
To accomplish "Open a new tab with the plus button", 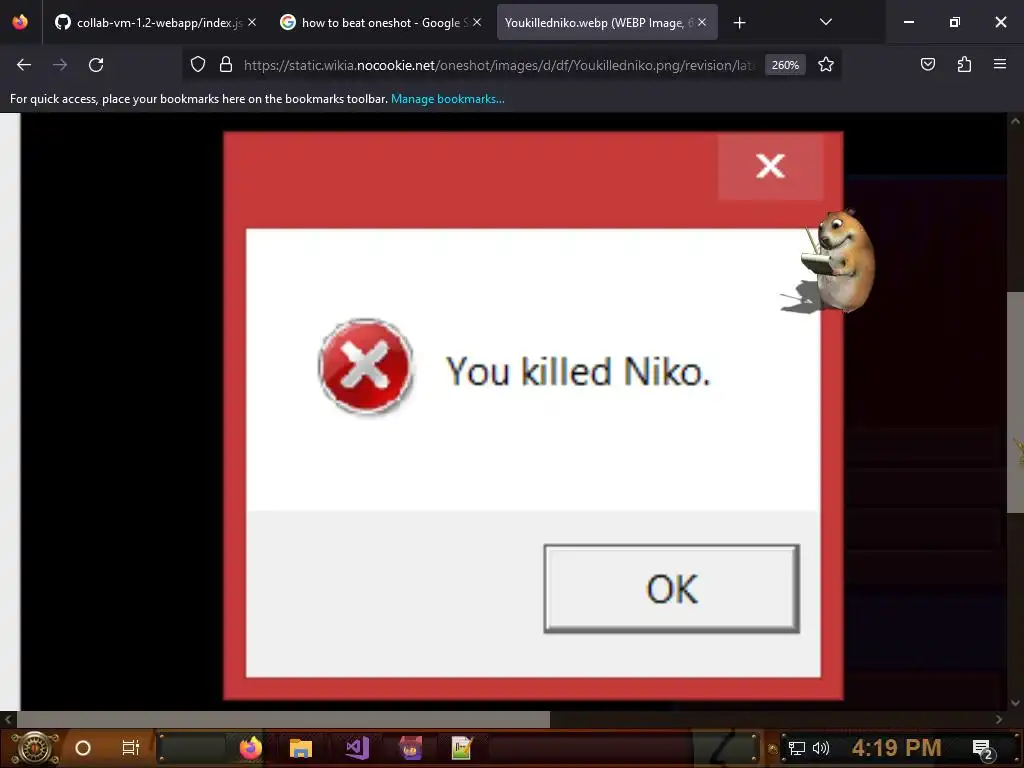I will pyautogui.click(x=739, y=23).
